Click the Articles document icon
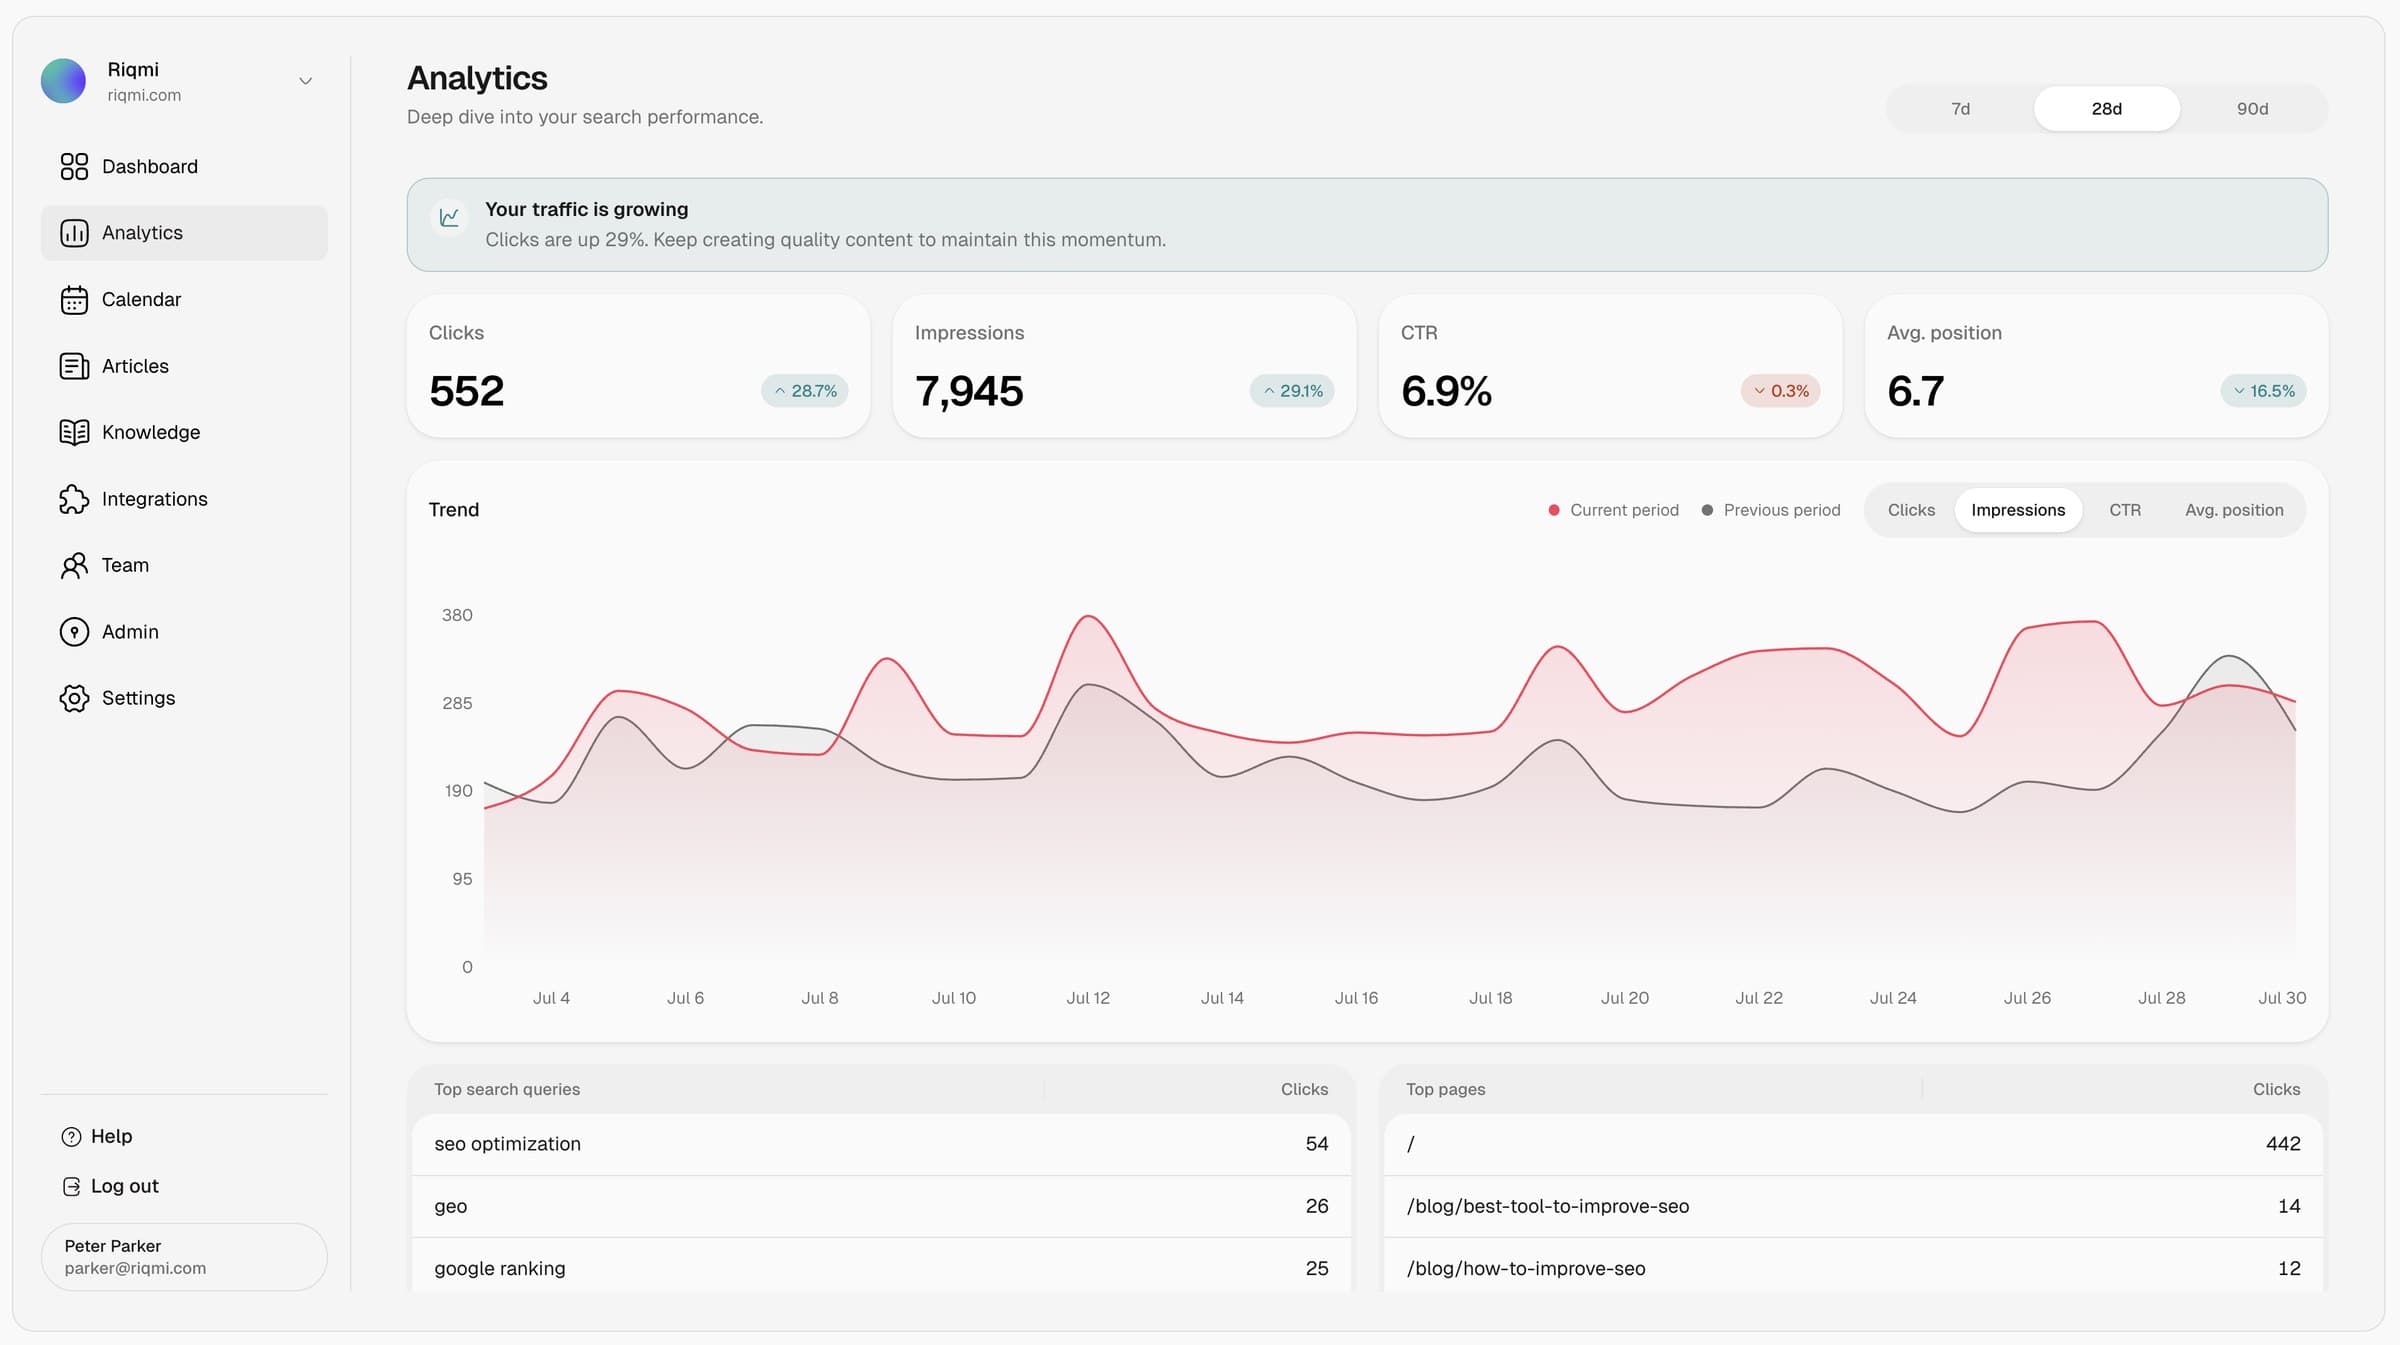This screenshot has width=2400, height=1345. coord(74,366)
